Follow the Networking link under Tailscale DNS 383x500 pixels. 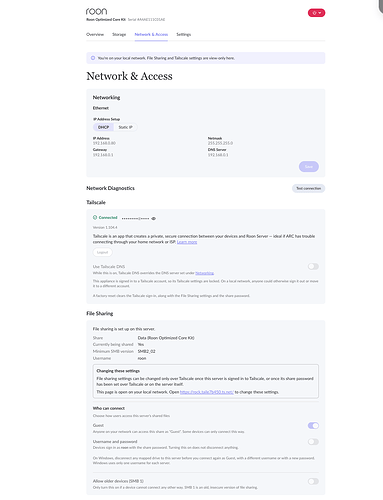[x=204, y=273]
